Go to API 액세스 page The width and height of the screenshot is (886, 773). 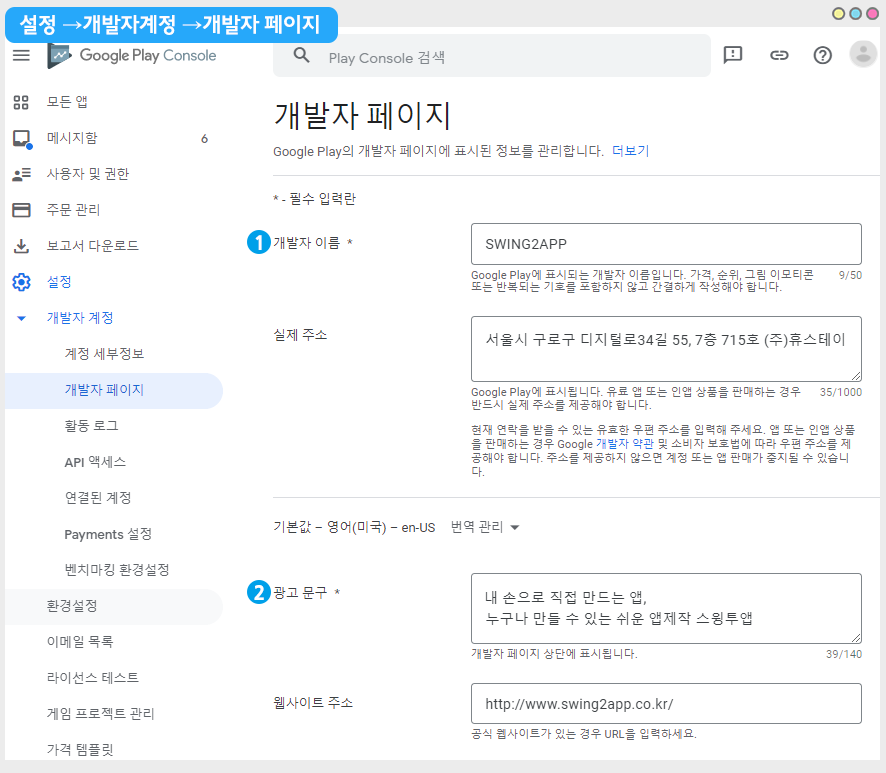(x=94, y=462)
